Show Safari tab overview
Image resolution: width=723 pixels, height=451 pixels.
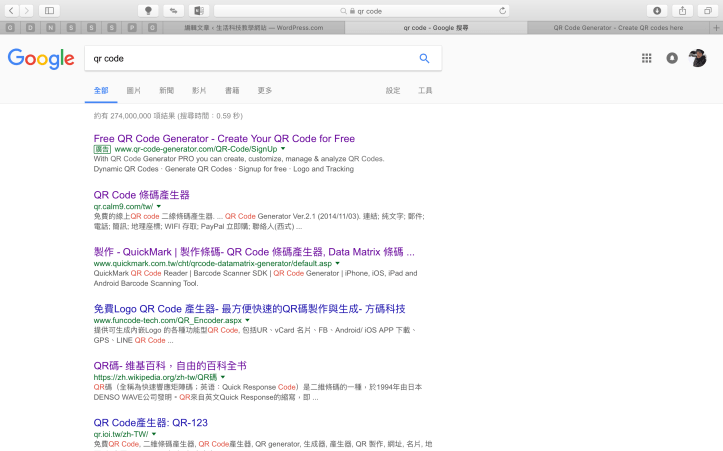[x=708, y=10]
